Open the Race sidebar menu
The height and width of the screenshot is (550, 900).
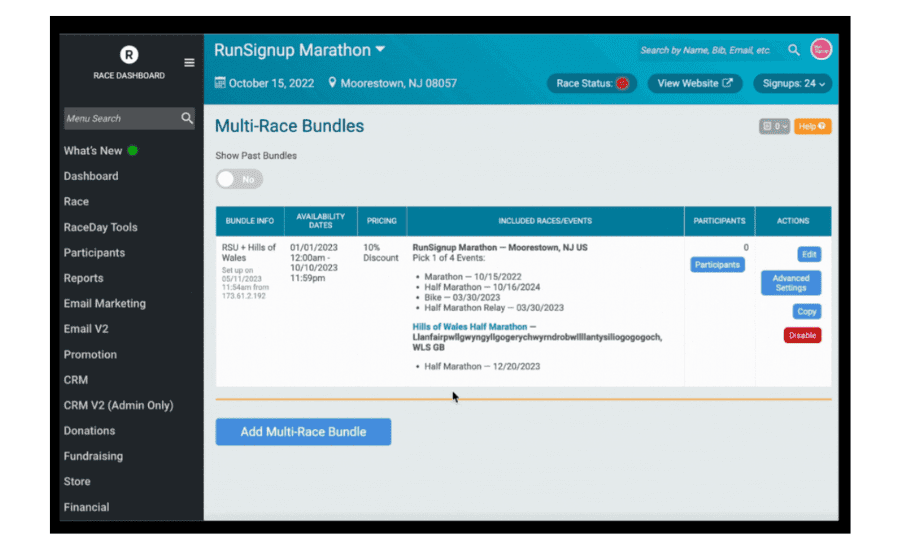(x=76, y=202)
